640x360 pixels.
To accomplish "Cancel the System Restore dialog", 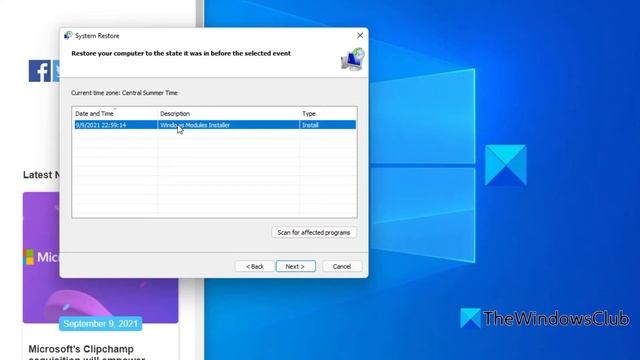I will point(342,266).
